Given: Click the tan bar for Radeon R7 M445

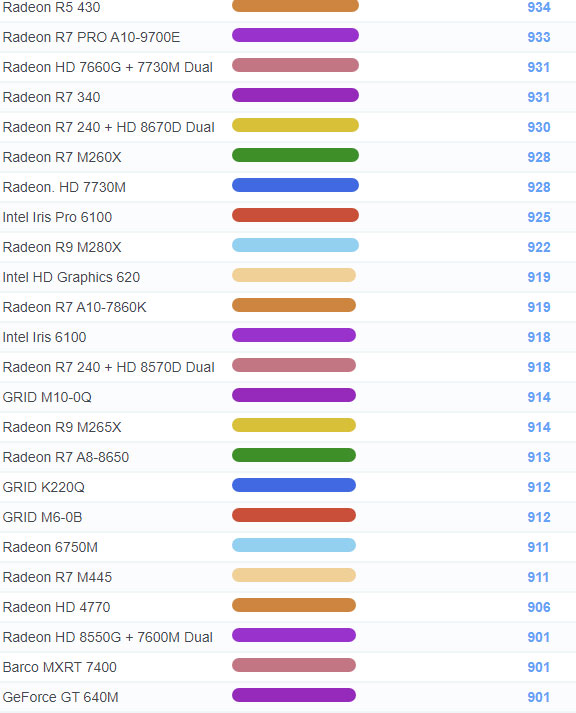Looking at the screenshot, I should pyautogui.click(x=294, y=575).
